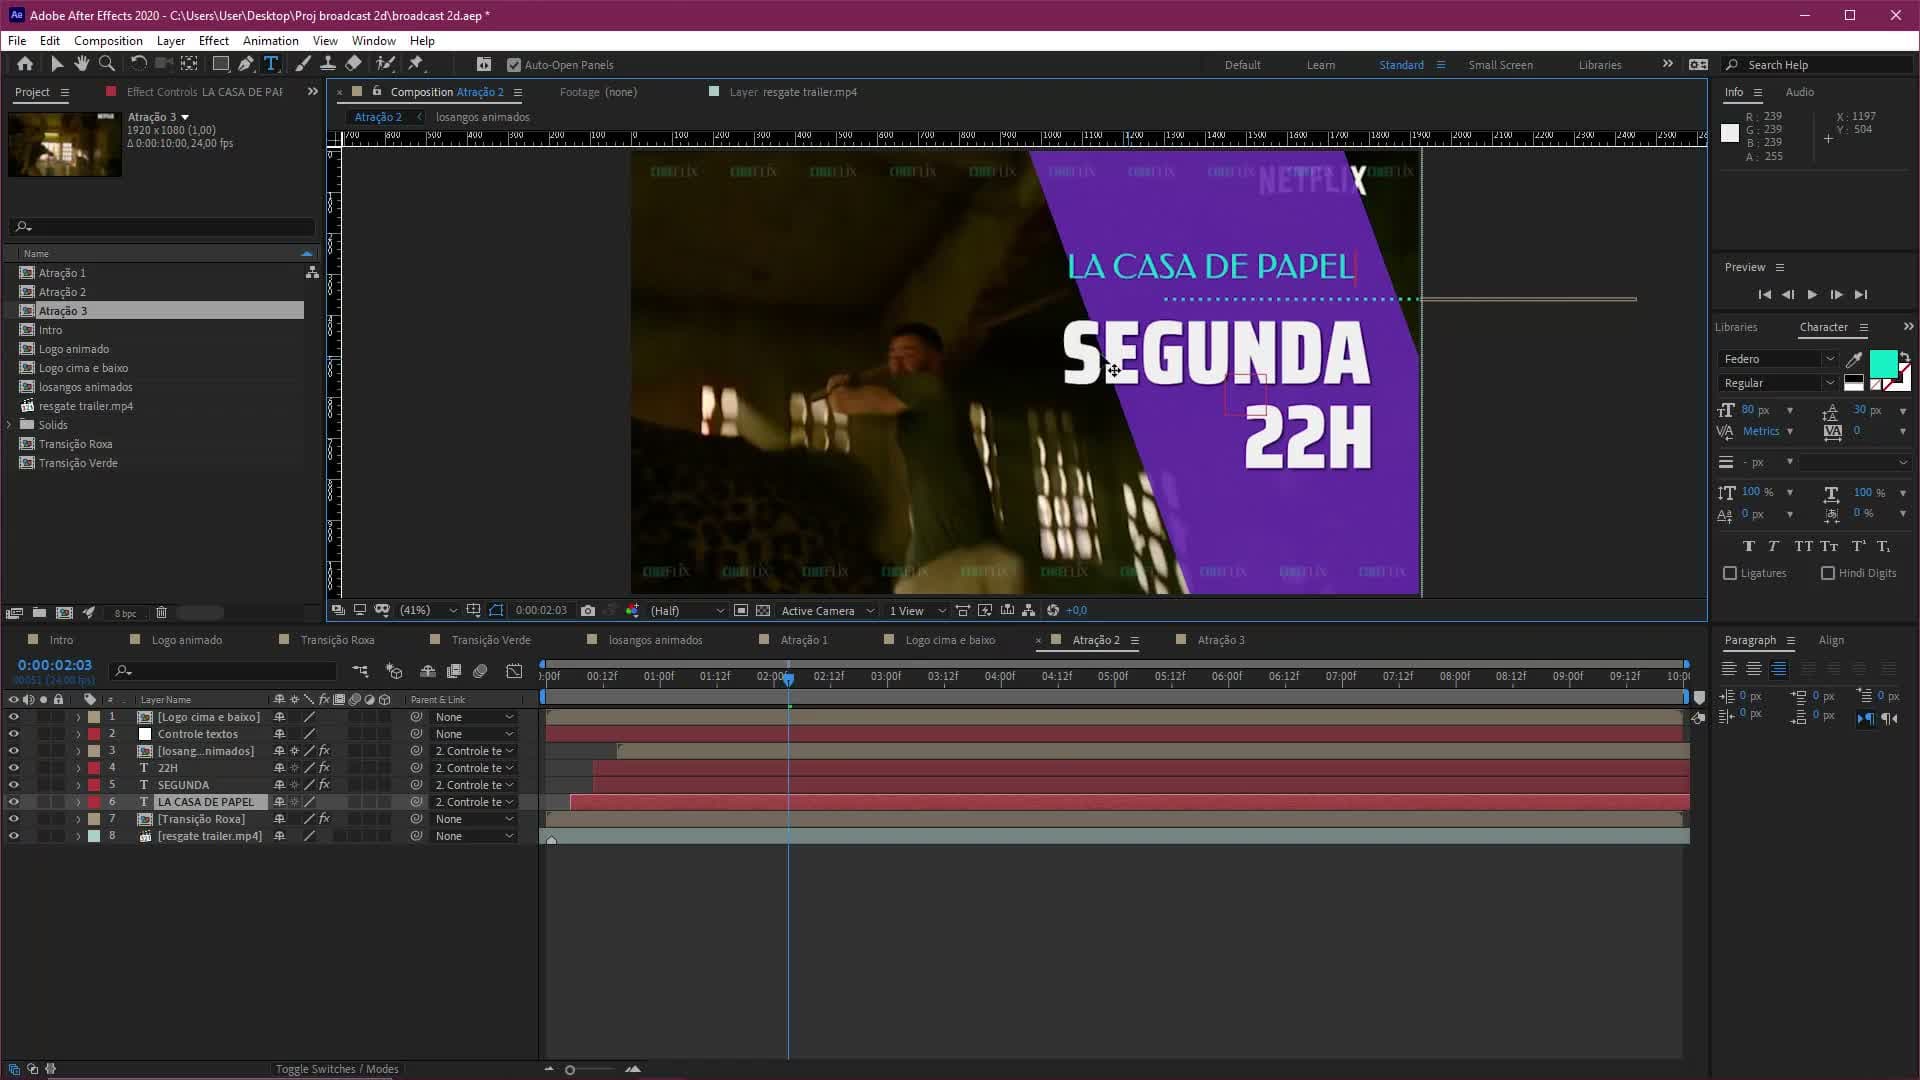1920x1080 pixels.
Task: Open the Active Camera view dropdown
Action: point(828,611)
